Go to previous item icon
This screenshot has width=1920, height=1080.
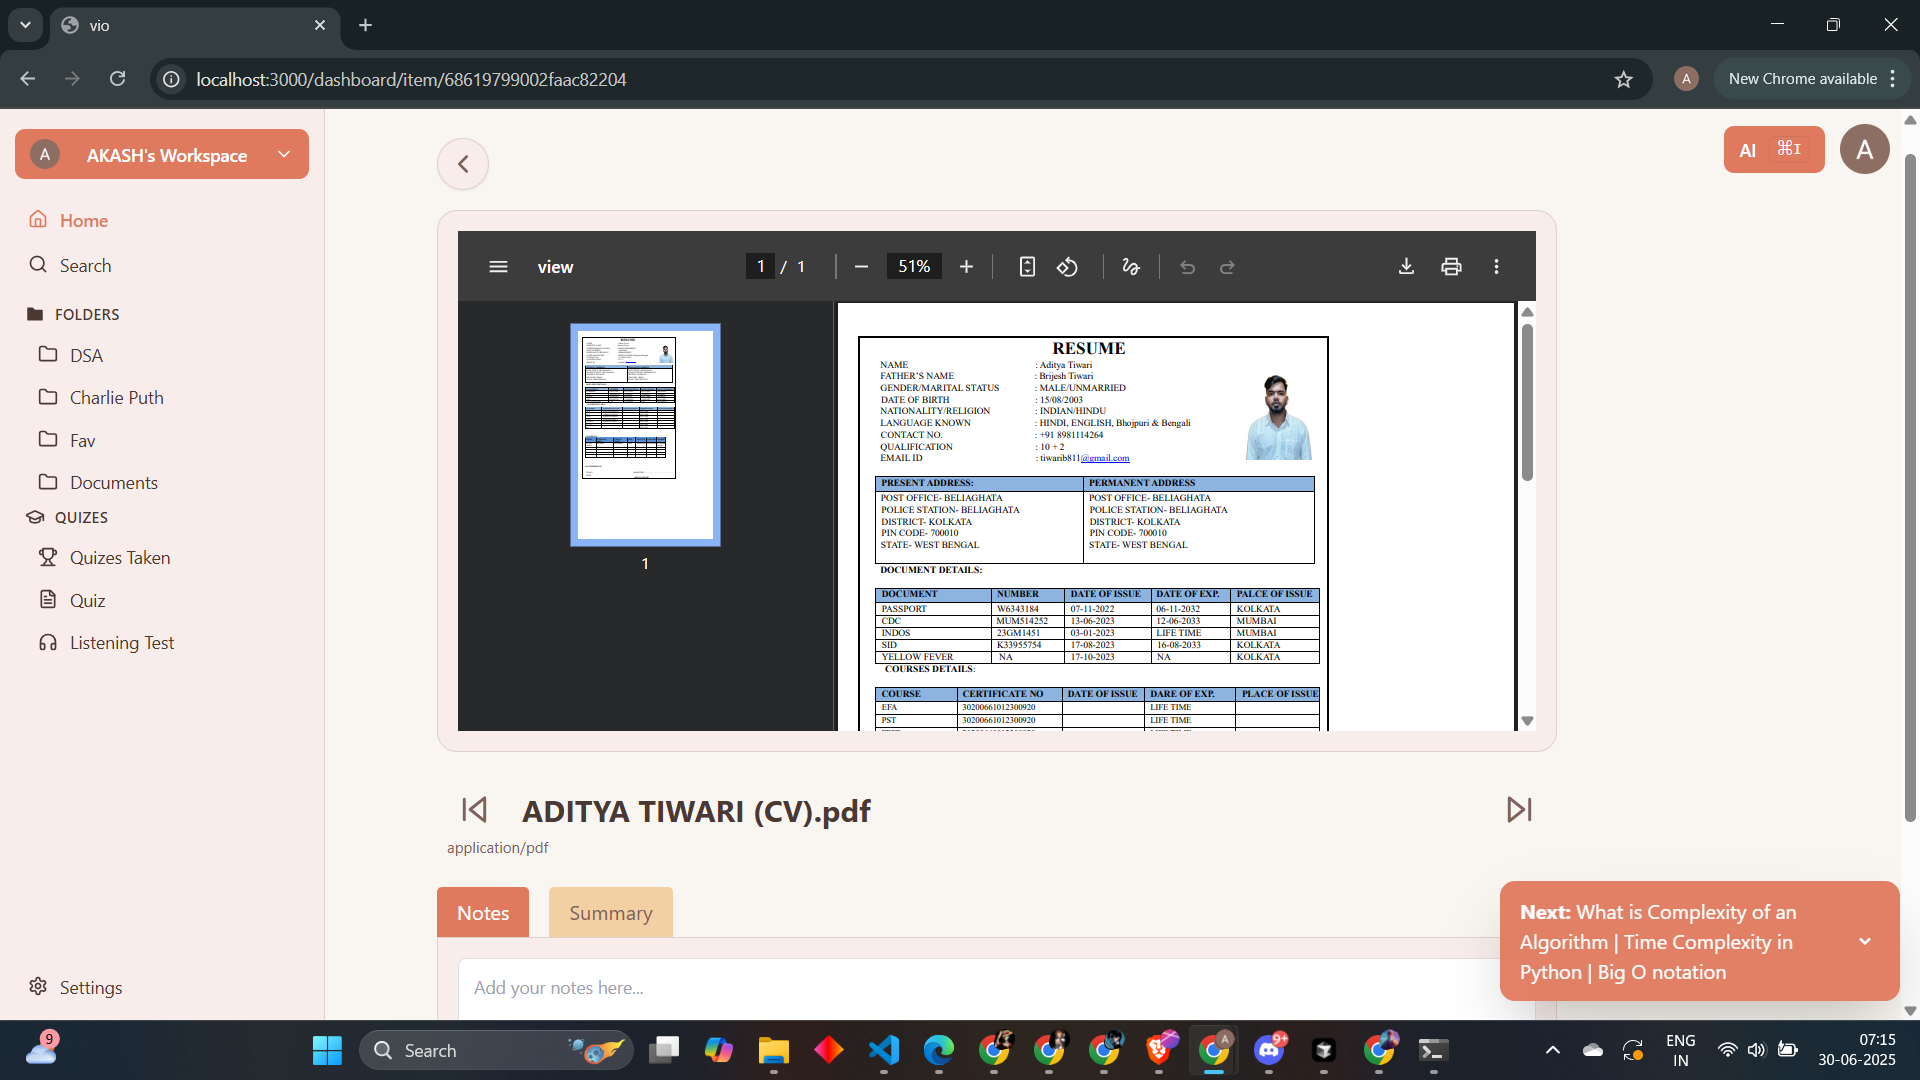pyautogui.click(x=474, y=809)
